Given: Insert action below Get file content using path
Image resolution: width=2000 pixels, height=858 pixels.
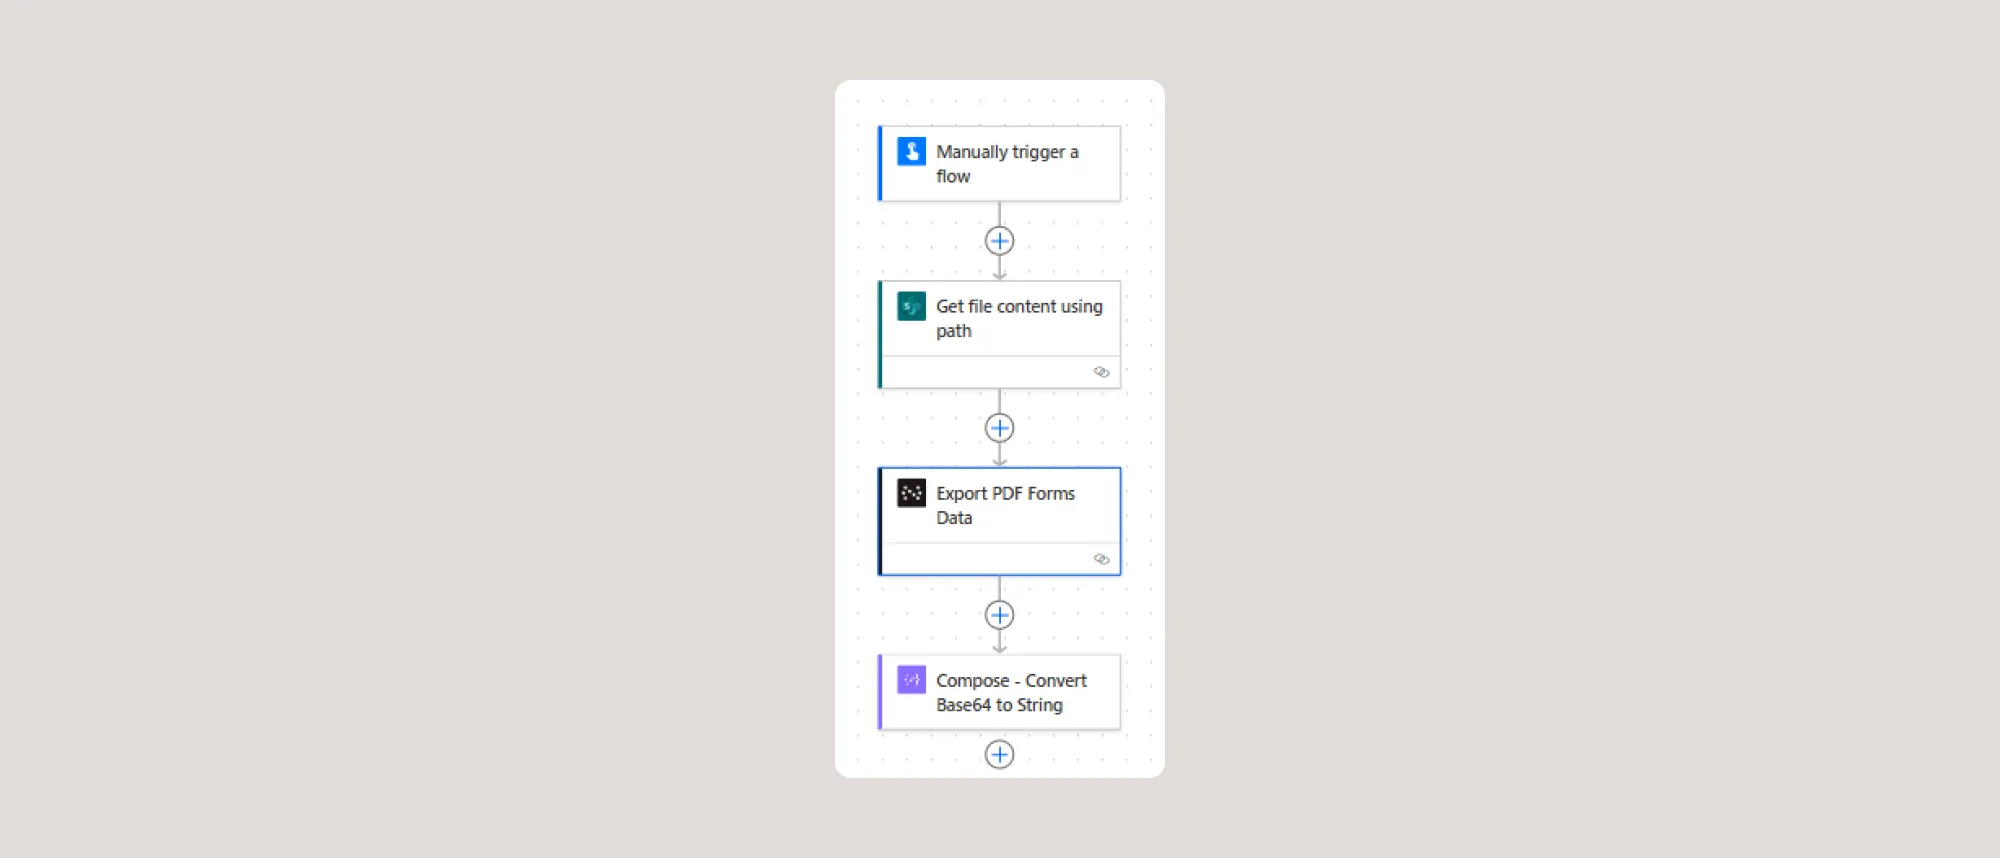Looking at the screenshot, I should [999, 428].
